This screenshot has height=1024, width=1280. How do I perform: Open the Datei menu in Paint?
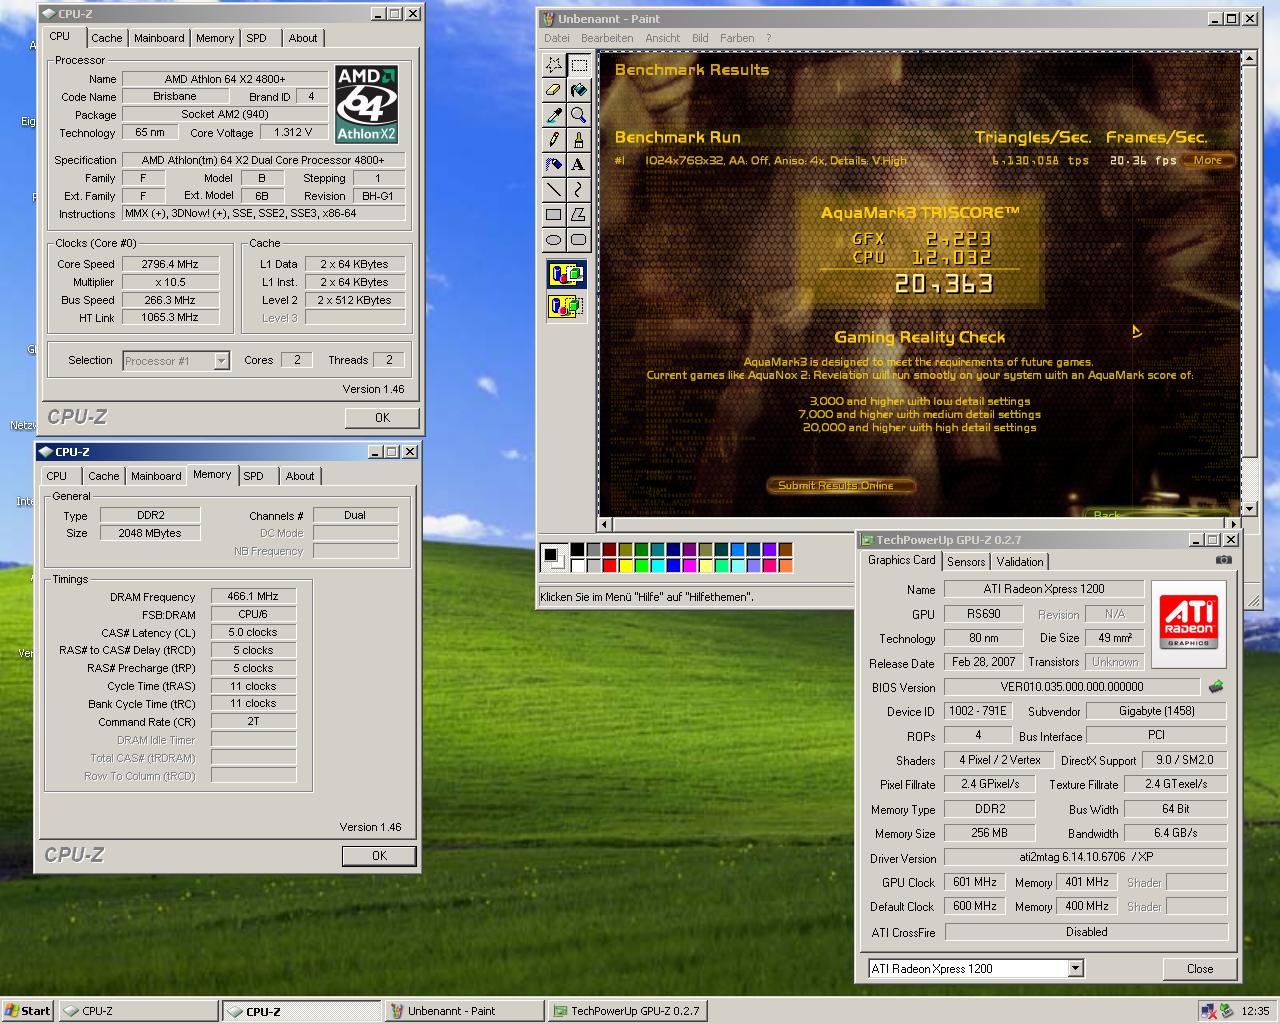tap(557, 38)
